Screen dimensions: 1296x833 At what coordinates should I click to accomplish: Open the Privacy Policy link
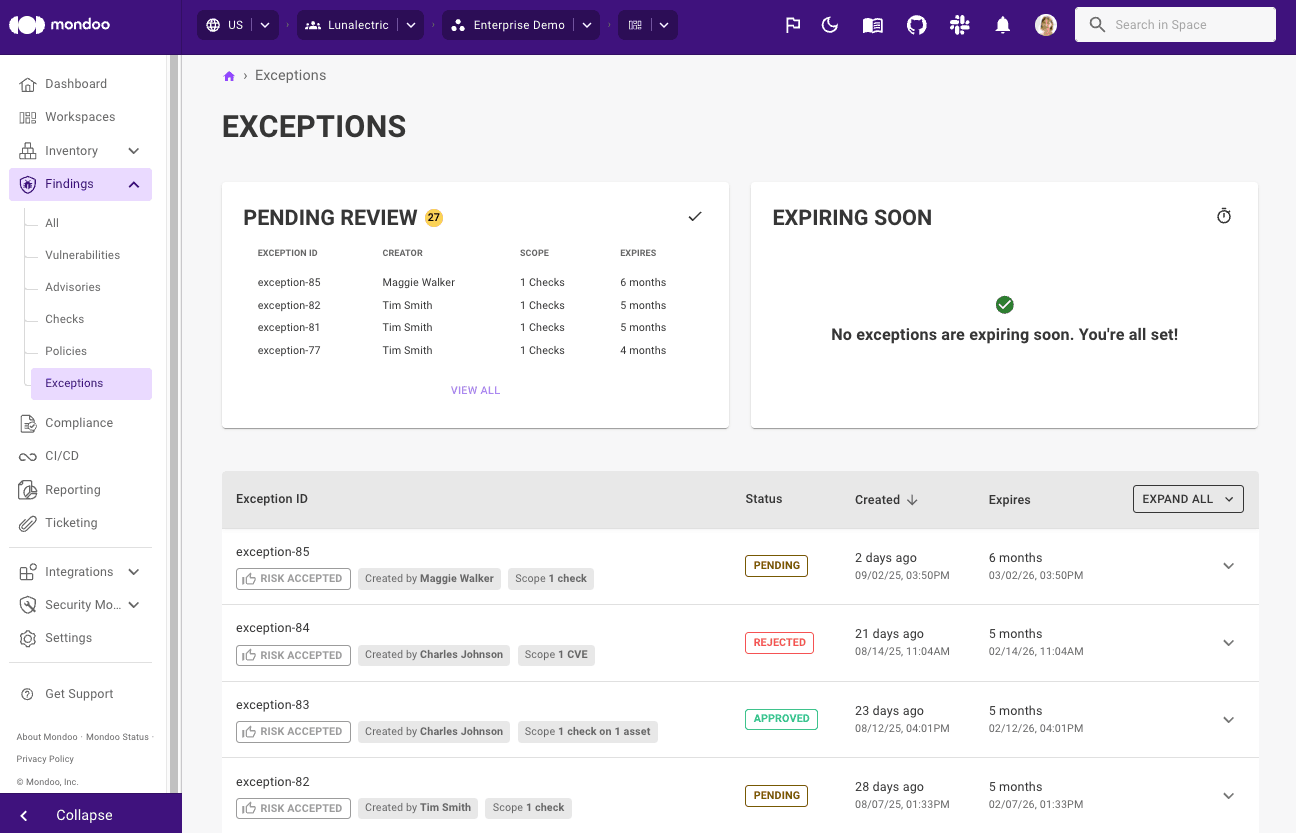(47, 759)
